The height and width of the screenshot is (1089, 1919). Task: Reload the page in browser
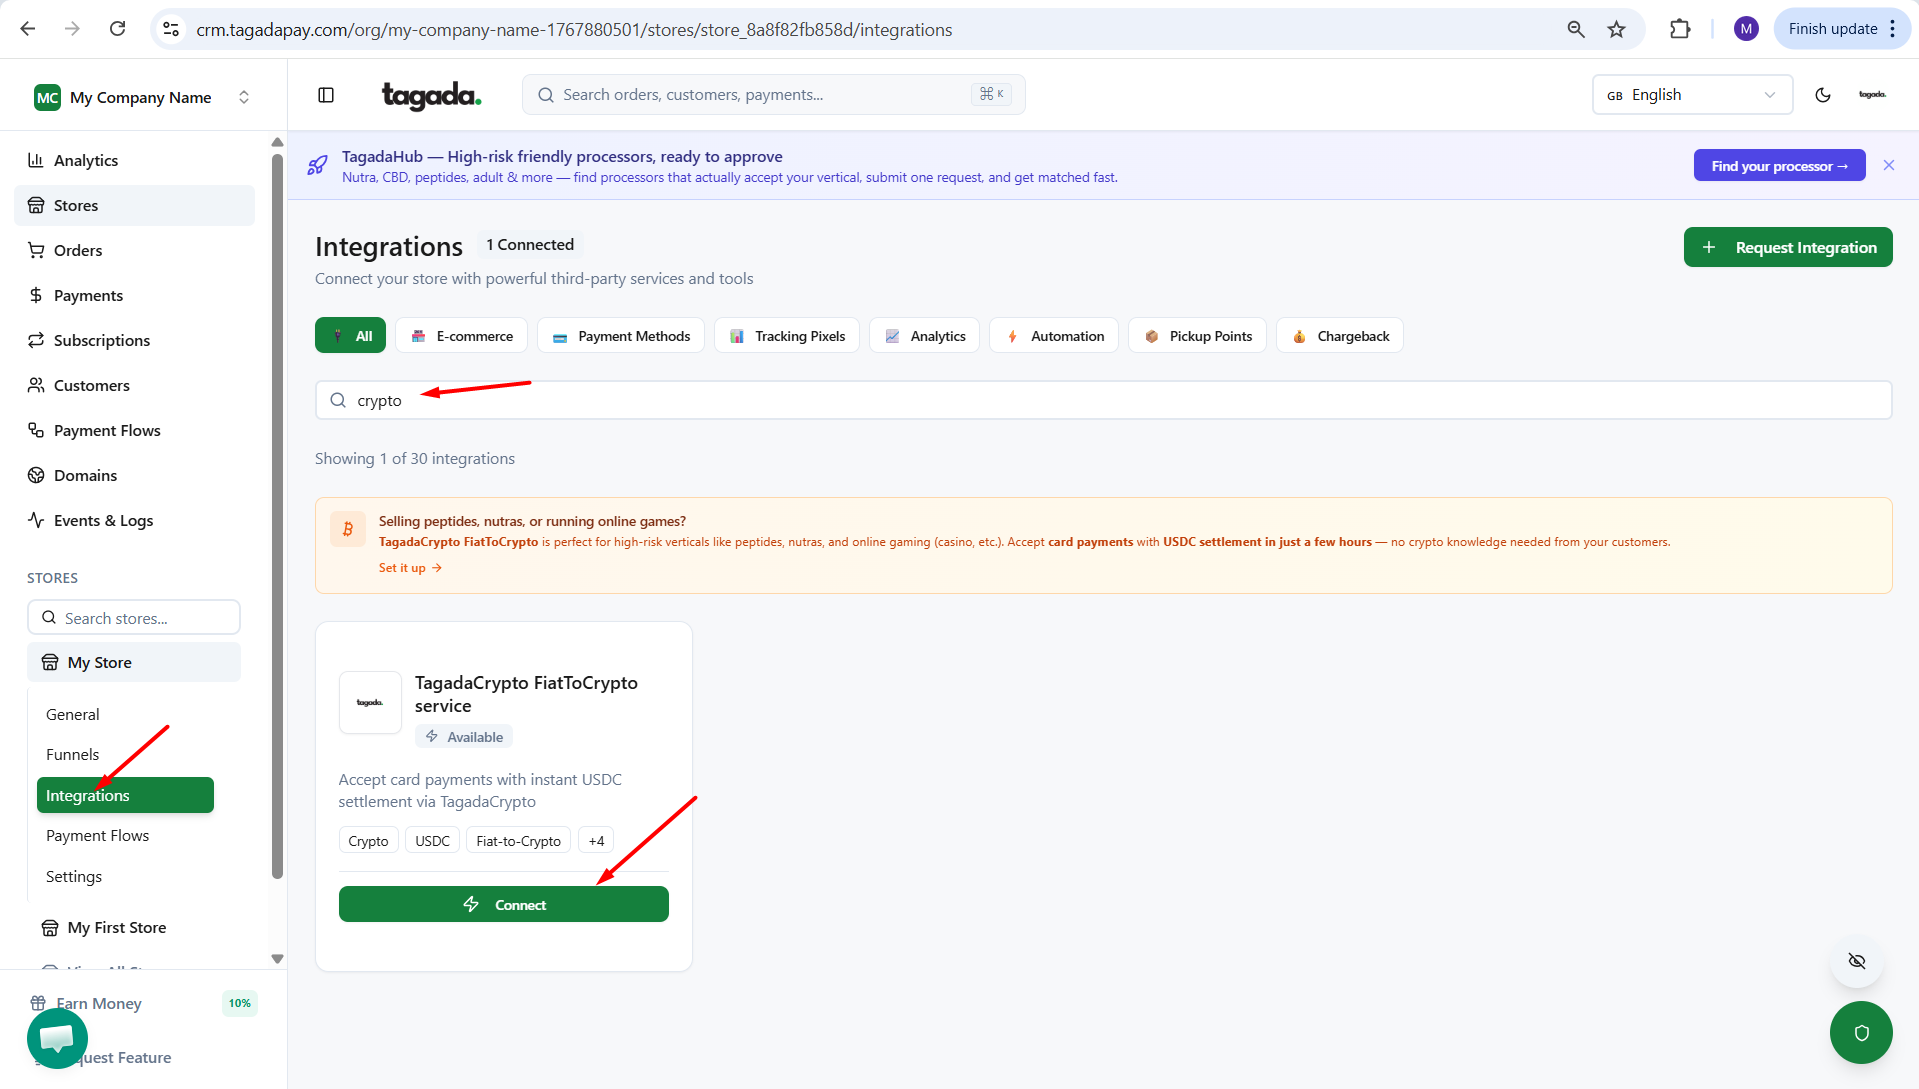point(118,29)
